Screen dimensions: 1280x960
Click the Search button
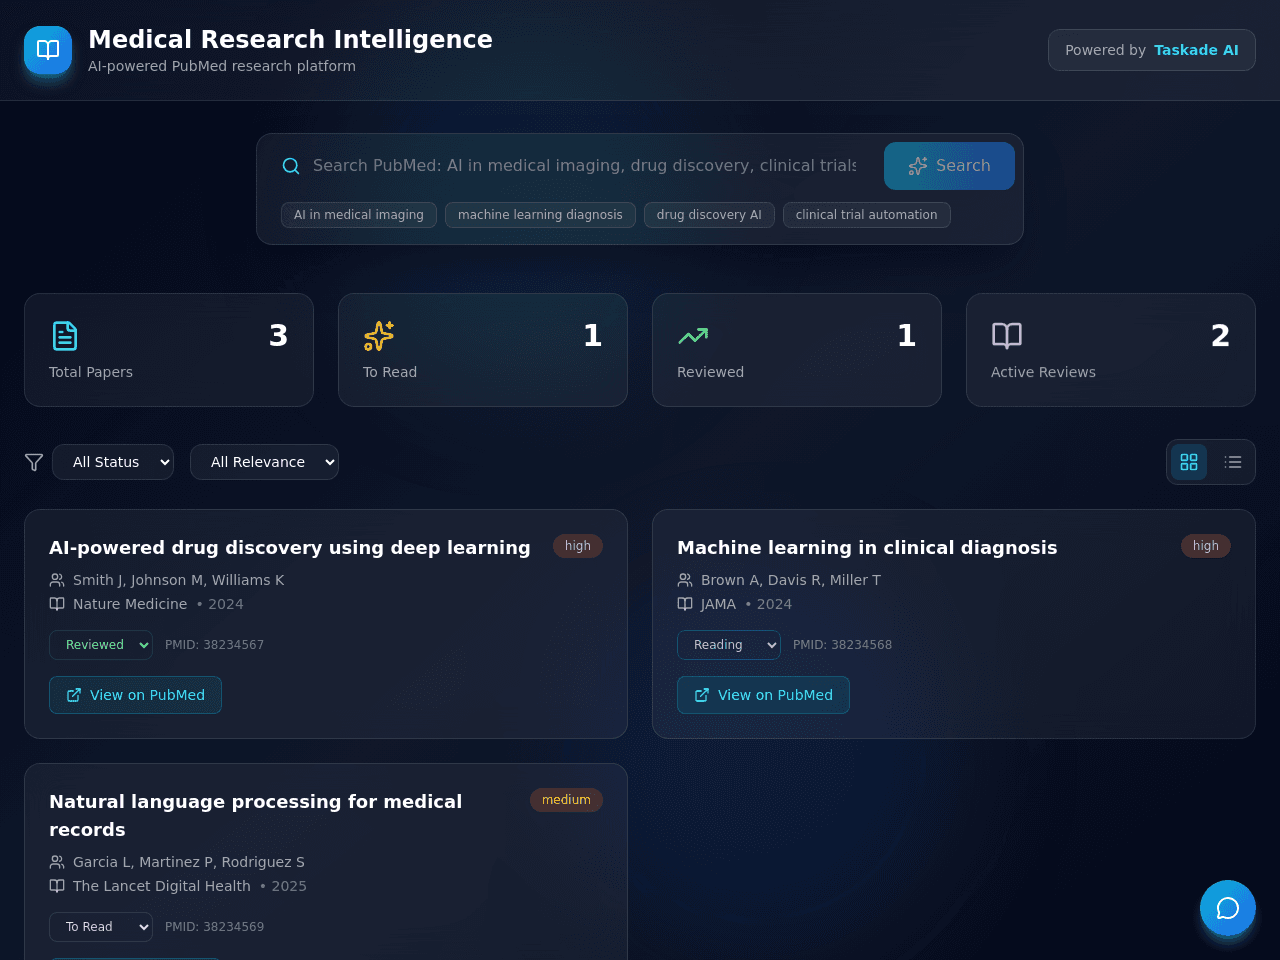[x=949, y=166]
